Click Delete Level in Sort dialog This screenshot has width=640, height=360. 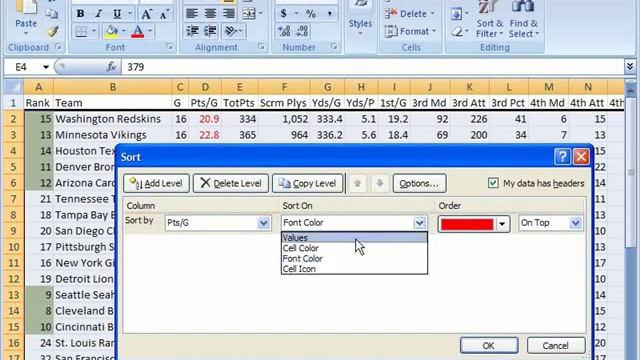tap(231, 183)
